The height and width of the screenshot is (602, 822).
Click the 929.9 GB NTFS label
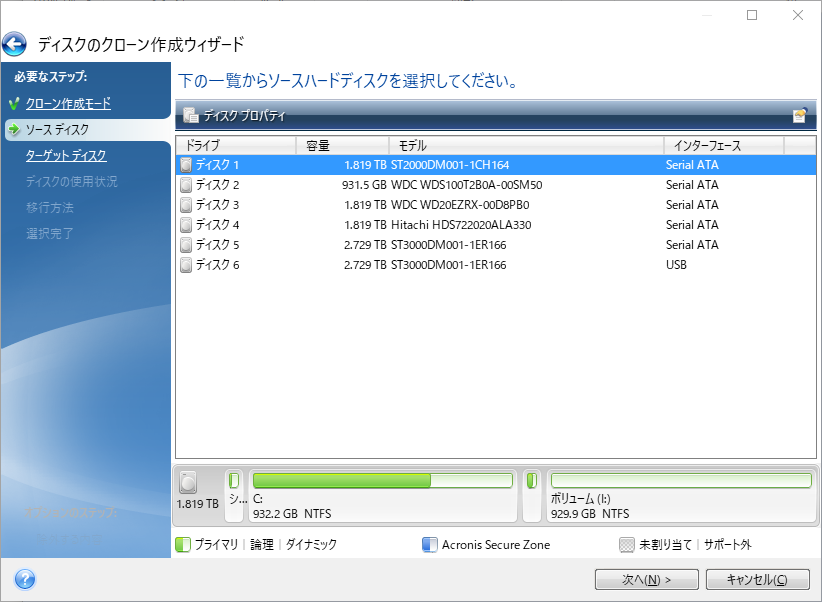click(590, 514)
